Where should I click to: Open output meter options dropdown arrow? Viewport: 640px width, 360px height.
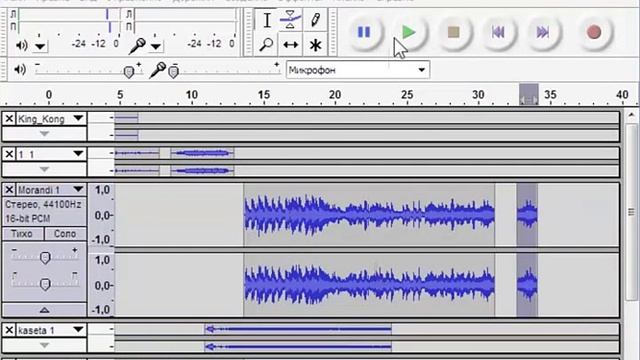click(x=40, y=46)
